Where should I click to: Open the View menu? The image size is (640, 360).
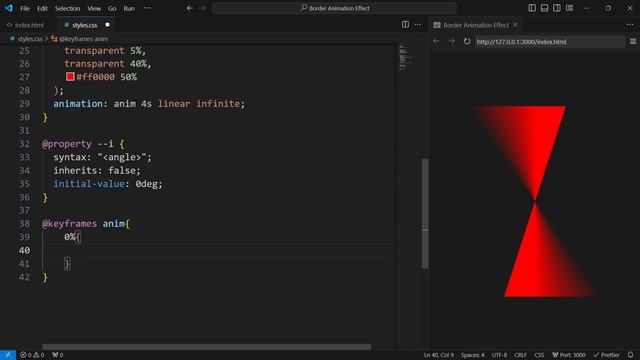(94, 8)
